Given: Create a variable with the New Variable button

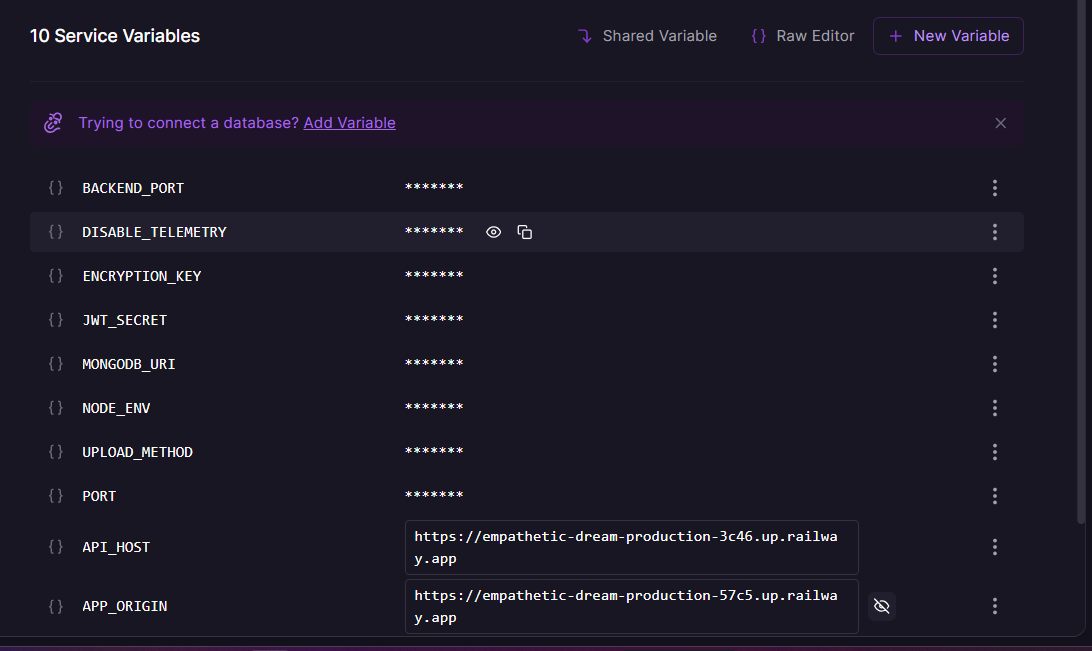Looking at the screenshot, I should pyautogui.click(x=947, y=35).
